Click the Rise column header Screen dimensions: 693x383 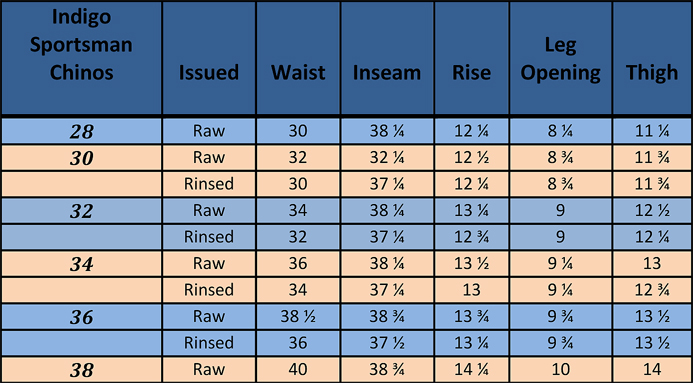[472, 58]
